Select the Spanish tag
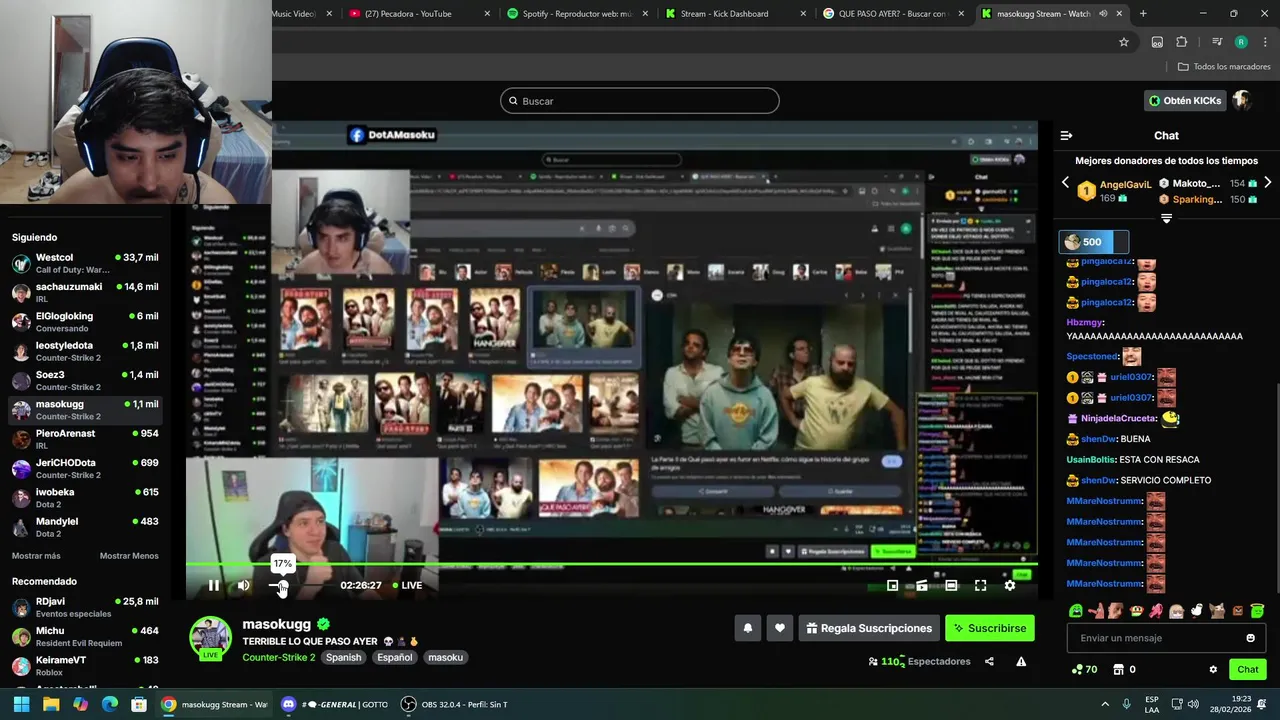Screen dimensions: 1280x720 (x=343, y=657)
